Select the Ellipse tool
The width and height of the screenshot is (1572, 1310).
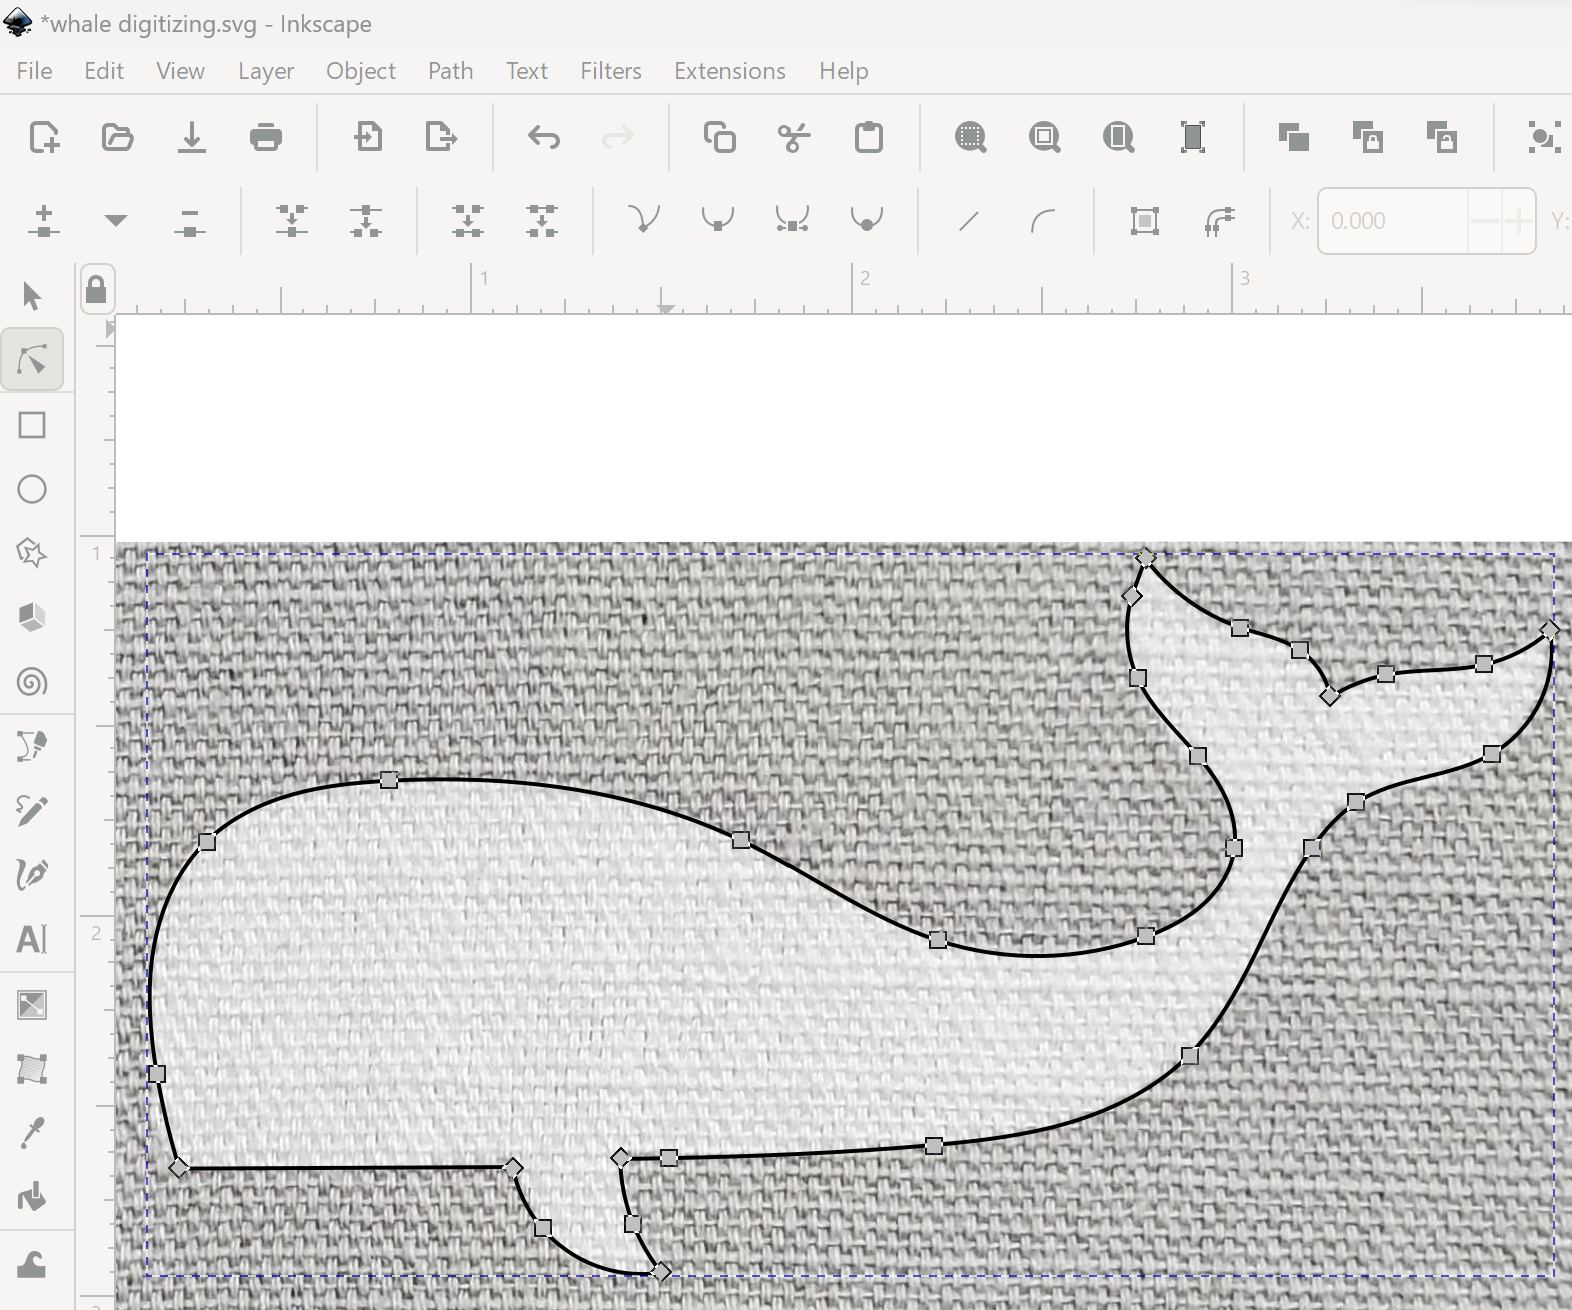tap(32, 489)
